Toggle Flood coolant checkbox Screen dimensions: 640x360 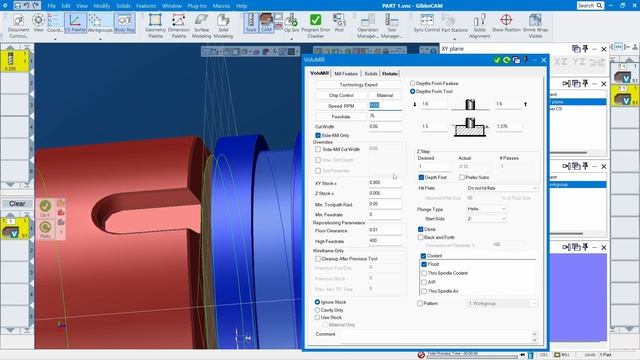(x=424, y=264)
